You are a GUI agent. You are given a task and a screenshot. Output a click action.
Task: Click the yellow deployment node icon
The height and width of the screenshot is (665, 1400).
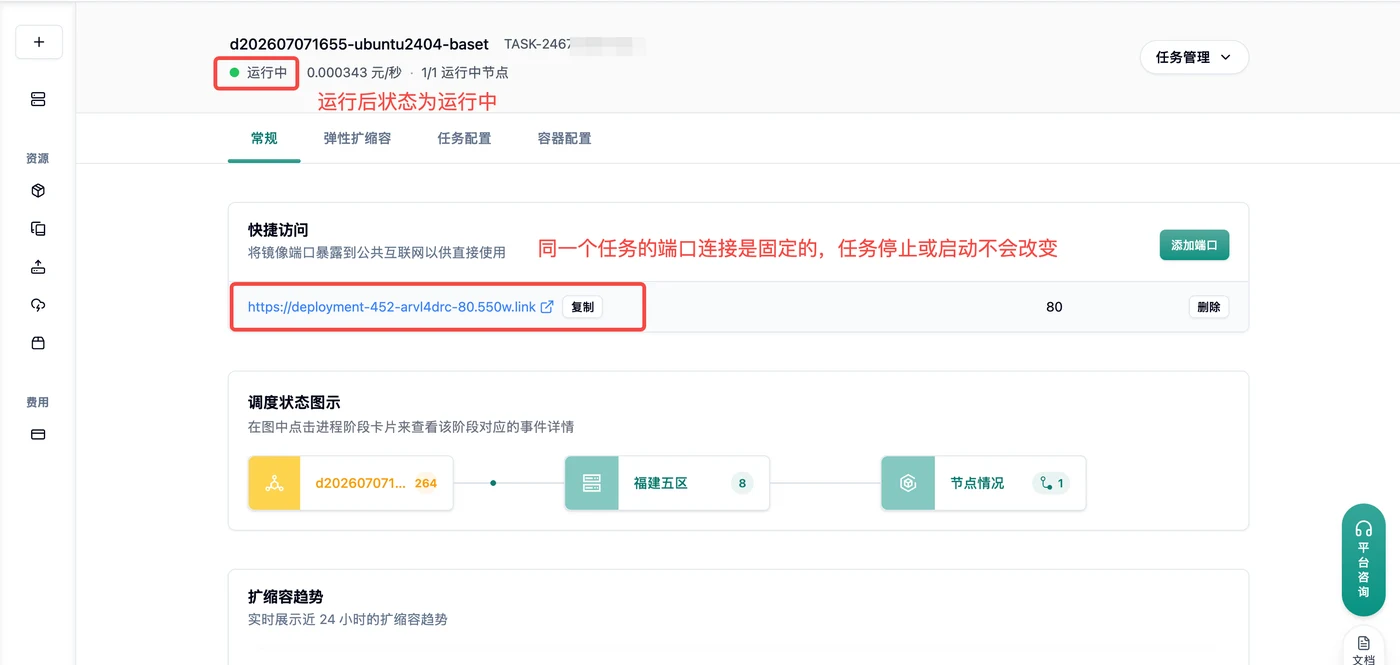pos(274,483)
